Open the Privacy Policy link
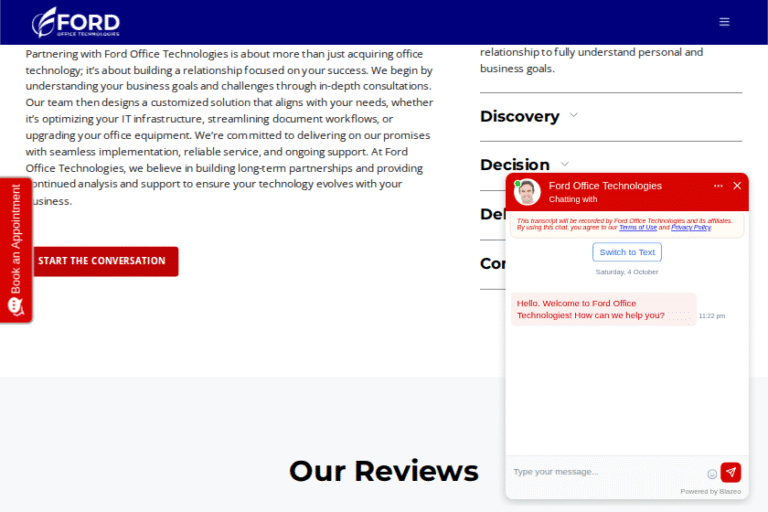The width and height of the screenshot is (768, 512). pos(691,228)
